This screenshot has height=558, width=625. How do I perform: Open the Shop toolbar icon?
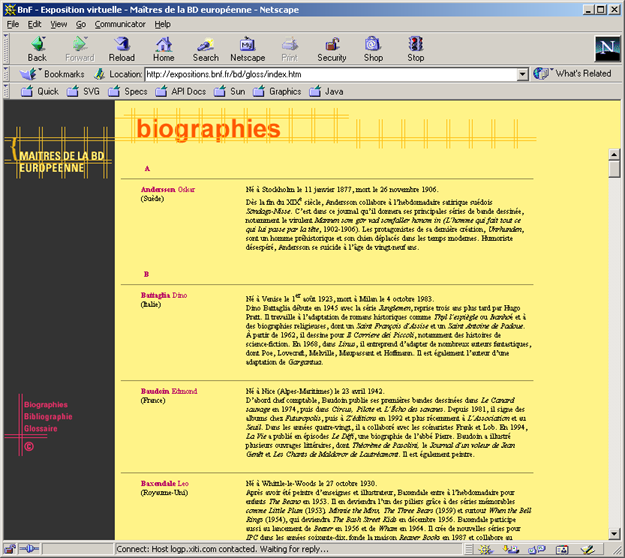373,43
